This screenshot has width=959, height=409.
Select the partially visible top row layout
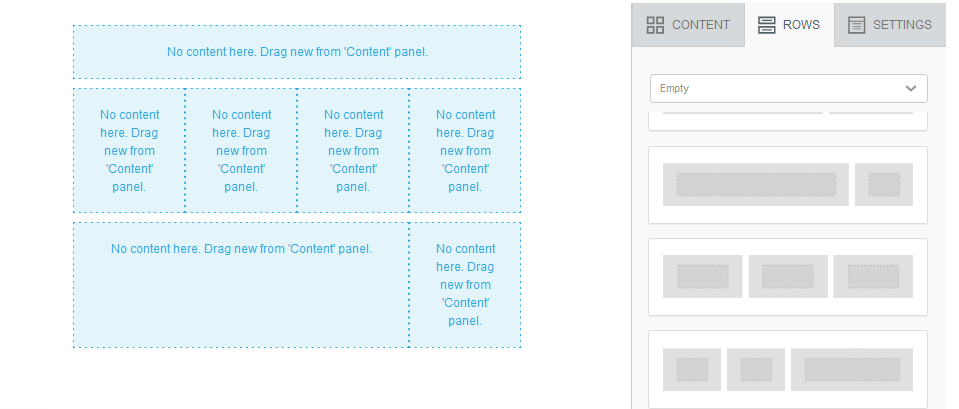click(x=788, y=121)
